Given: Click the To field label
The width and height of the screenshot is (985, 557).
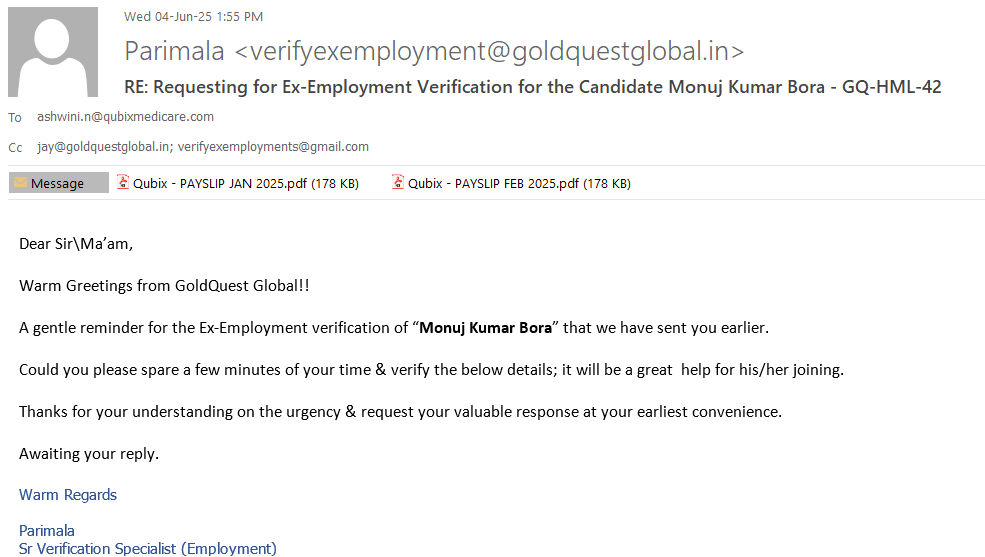Looking at the screenshot, I should pos(15,118).
